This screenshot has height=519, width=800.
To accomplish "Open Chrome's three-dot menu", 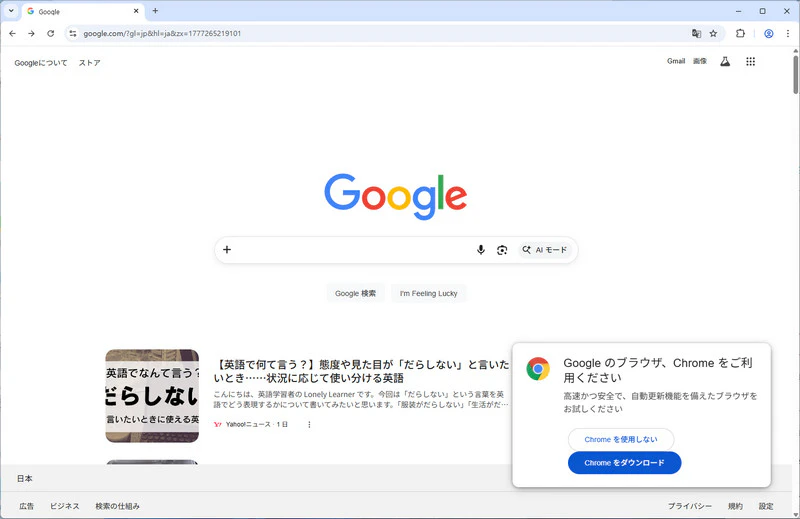I will click(x=788, y=34).
